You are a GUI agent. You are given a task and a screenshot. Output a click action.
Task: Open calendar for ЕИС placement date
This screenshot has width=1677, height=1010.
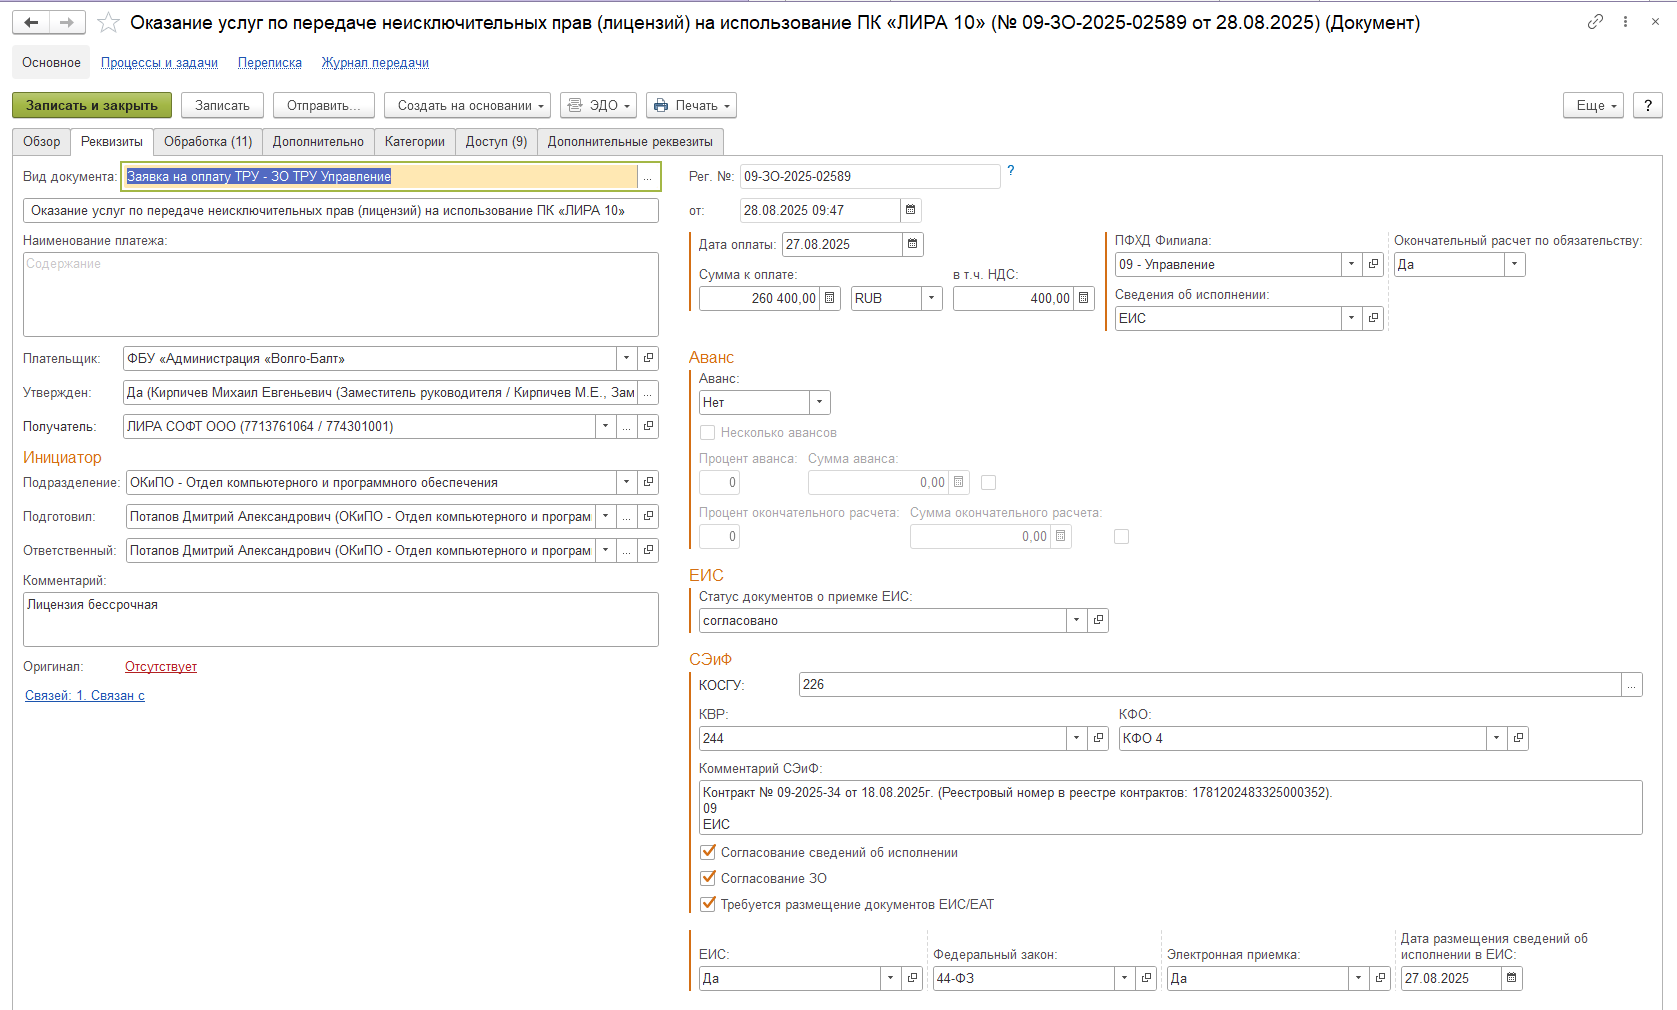1511,978
